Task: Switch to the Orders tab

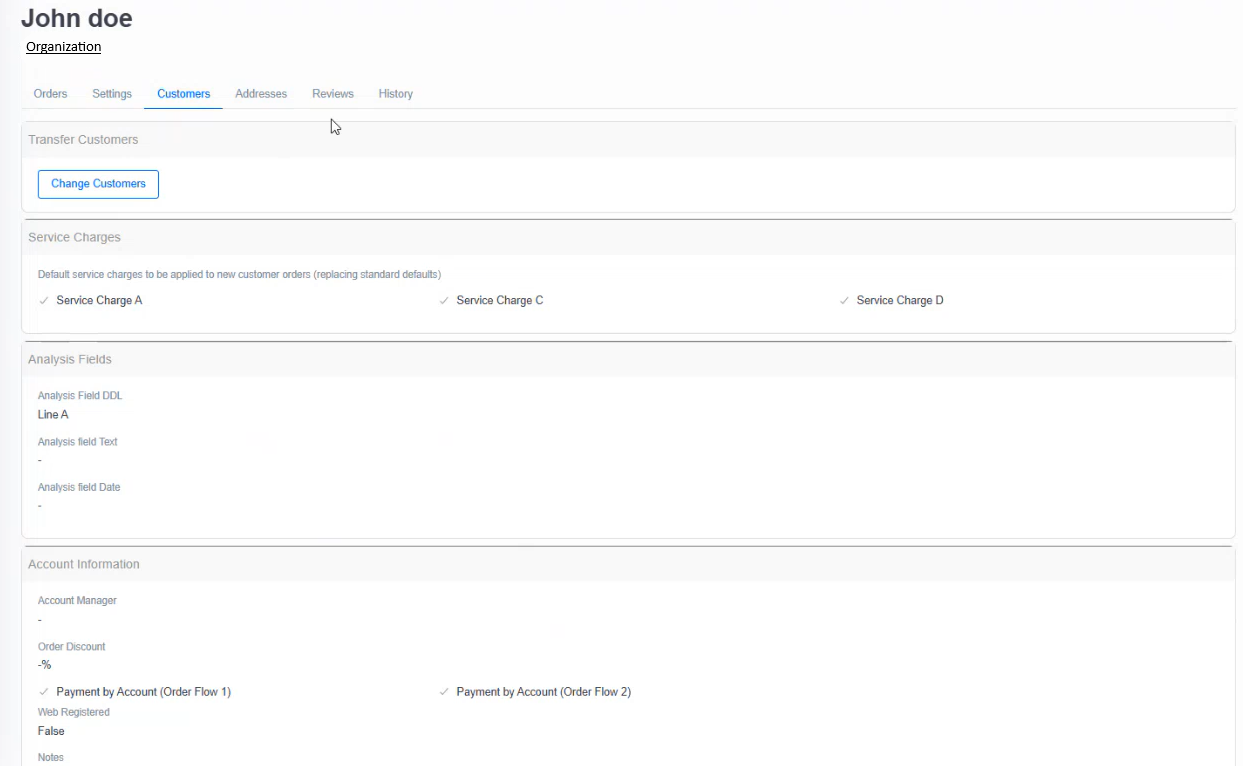Action: [50, 93]
